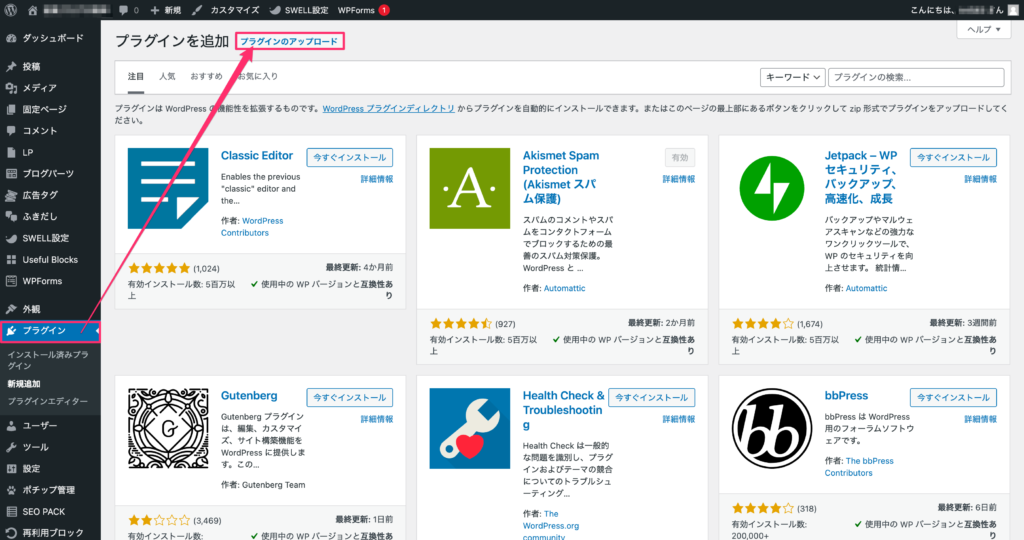Open the comments bubble icon in admin bar
The width and height of the screenshot is (1024, 540).
click(124, 10)
